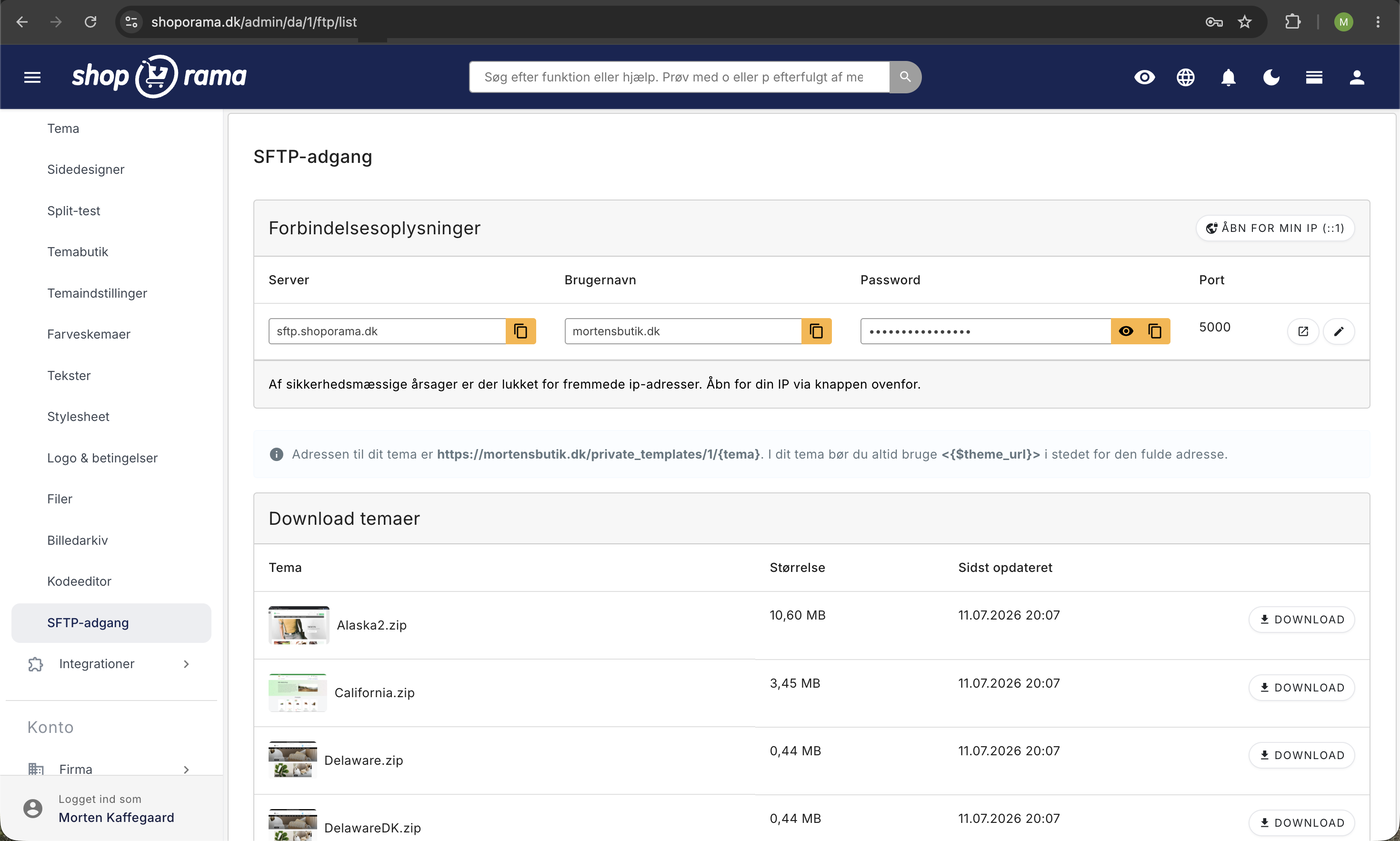Open Filer in sidebar
Image resolution: width=1400 pixels, height=841 pixels.
tap(60, 499)
